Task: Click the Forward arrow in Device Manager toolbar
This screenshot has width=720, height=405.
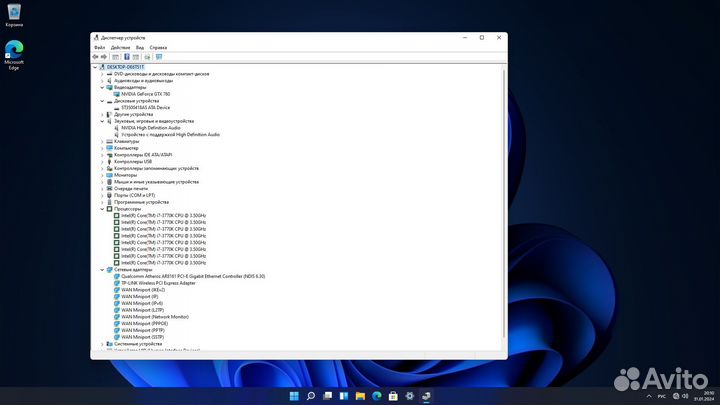Action: [x=104, y=57]
